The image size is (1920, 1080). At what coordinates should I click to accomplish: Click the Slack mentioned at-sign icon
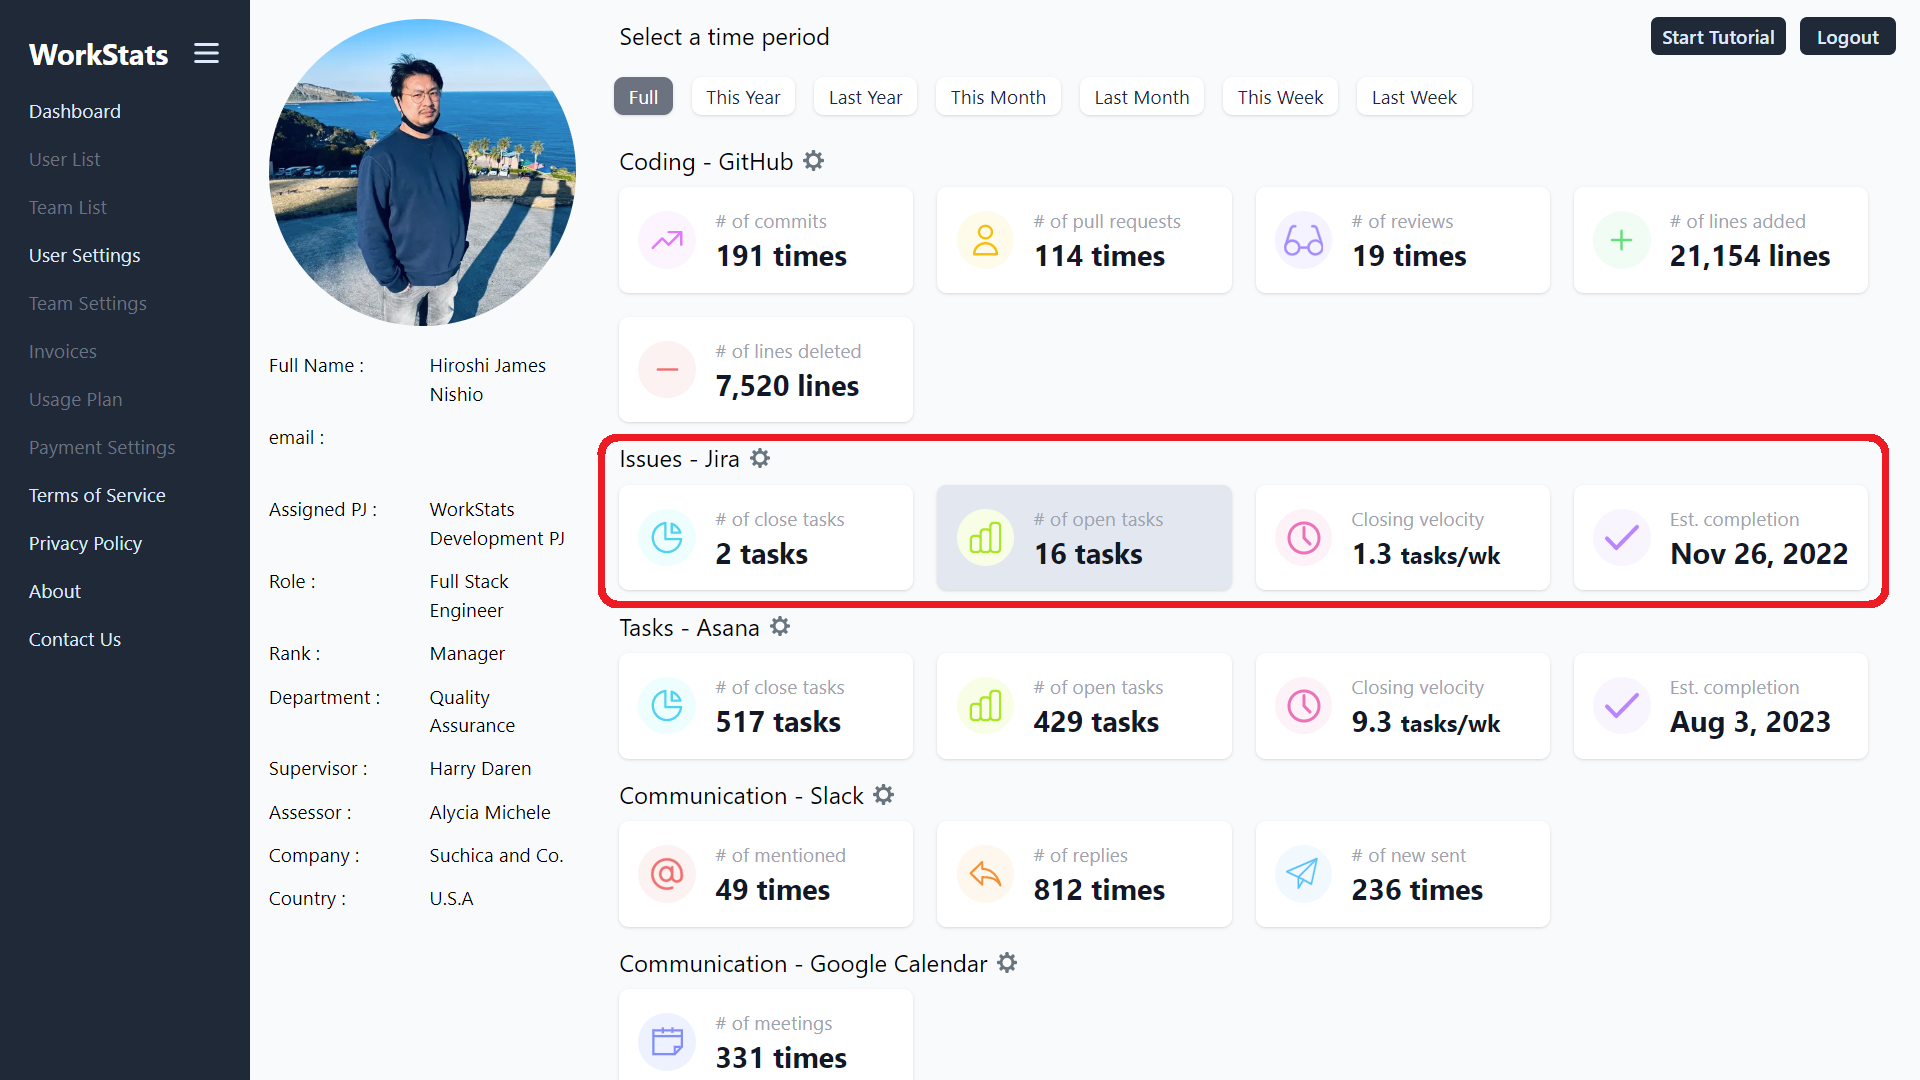pyautogui.click(x=667, y=874)
